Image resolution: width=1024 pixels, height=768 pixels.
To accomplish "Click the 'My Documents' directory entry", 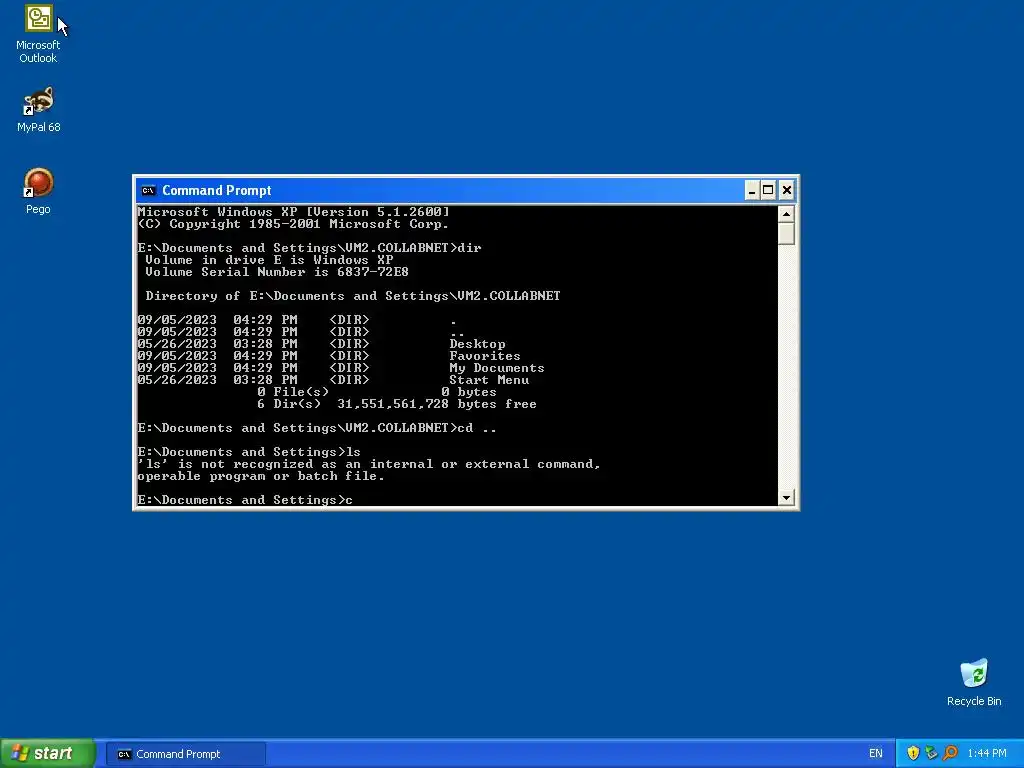I will point(496,368).
